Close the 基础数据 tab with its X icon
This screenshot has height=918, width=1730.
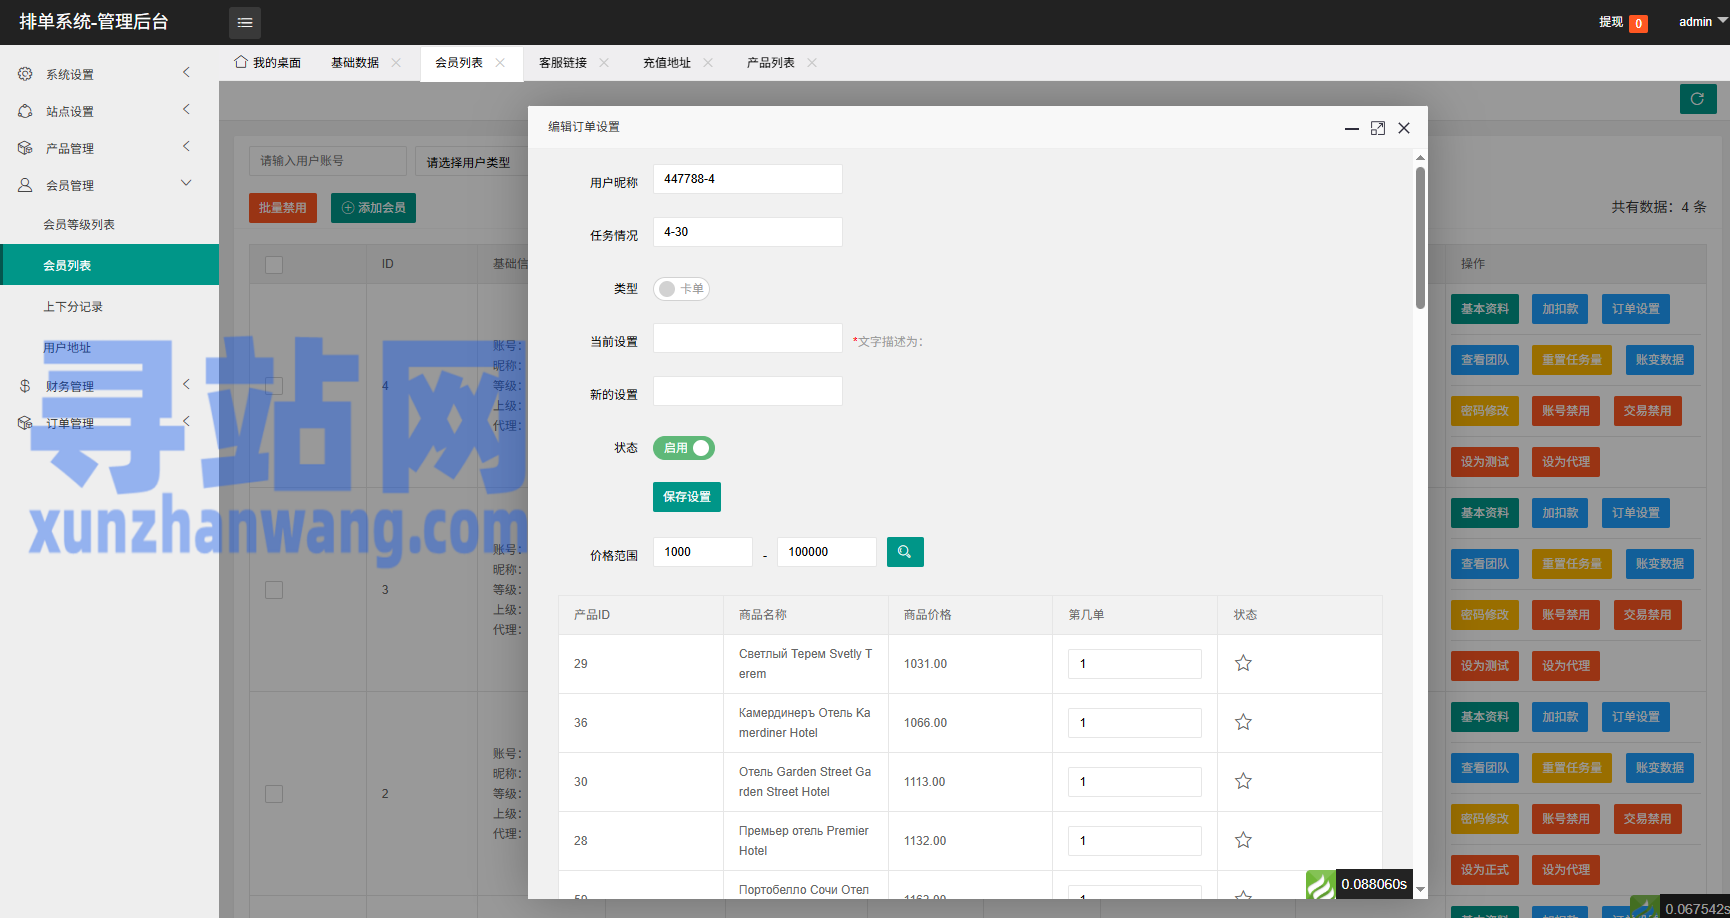click(396, 63)
